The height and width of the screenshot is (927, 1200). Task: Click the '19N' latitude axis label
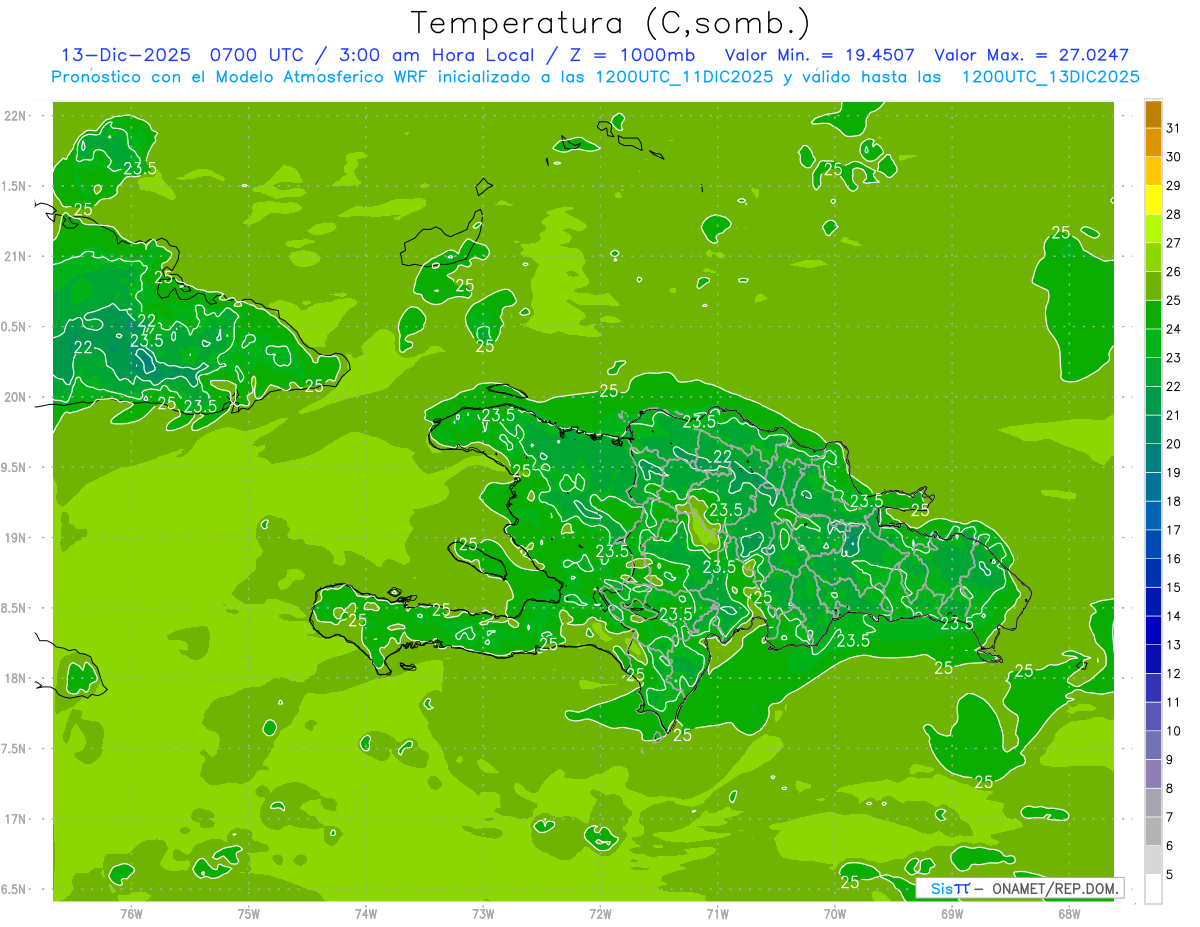15,538
